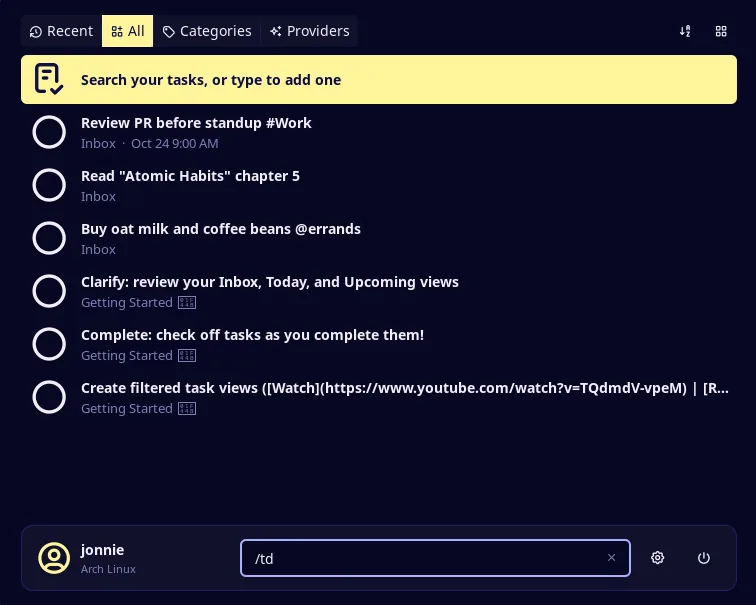Click the power icon
The height and width of the screenshot is (605, 756).
coord(704,558)
